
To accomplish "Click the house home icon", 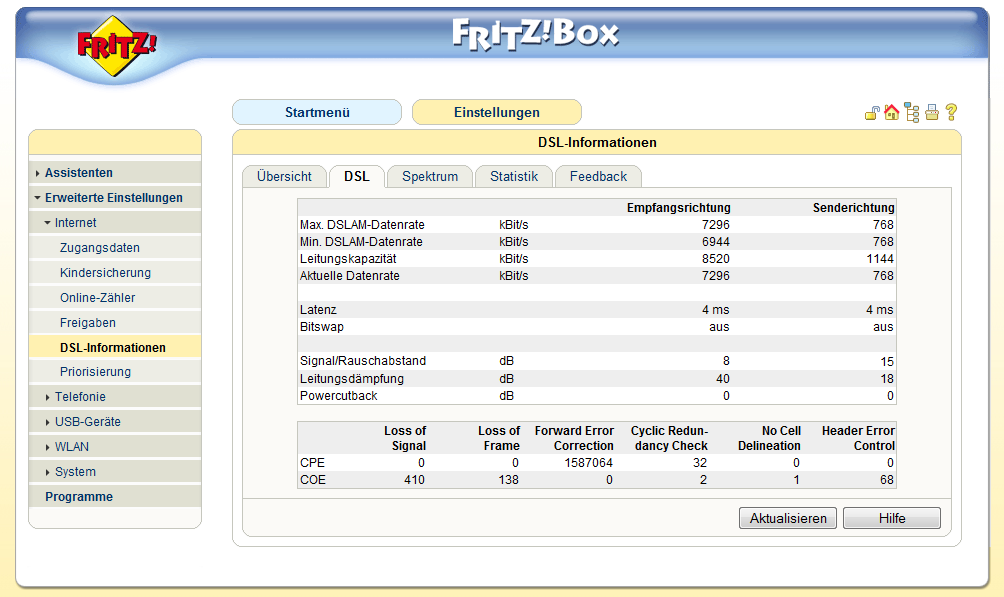I will coord(891,113).
